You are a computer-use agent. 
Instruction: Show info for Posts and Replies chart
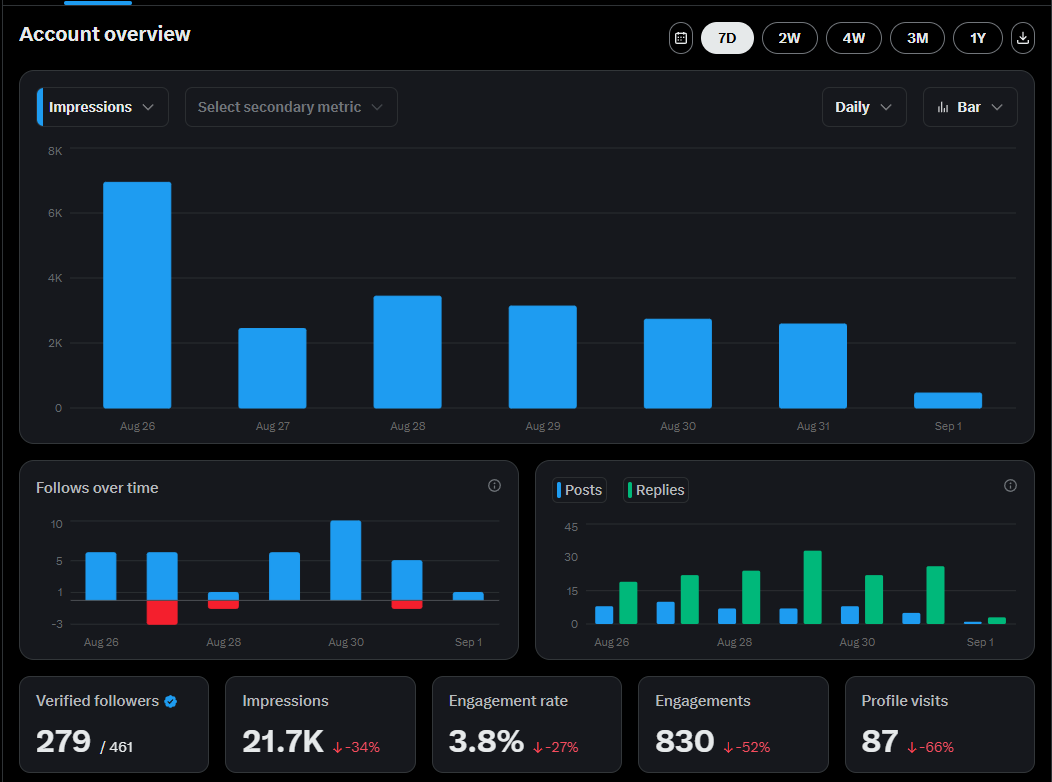[1010, 486]
